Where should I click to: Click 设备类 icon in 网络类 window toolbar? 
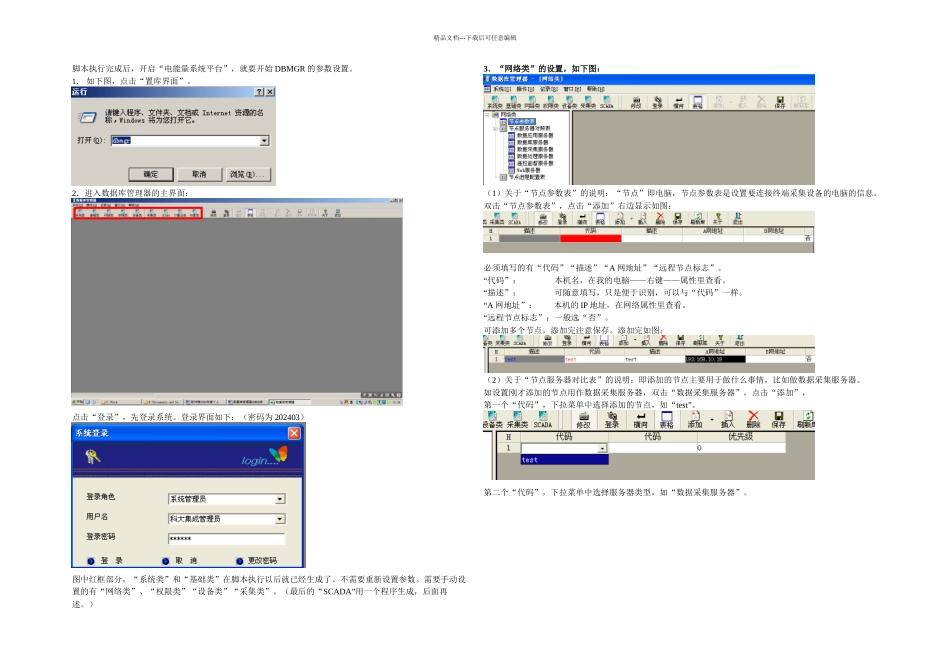pos(570,102)
